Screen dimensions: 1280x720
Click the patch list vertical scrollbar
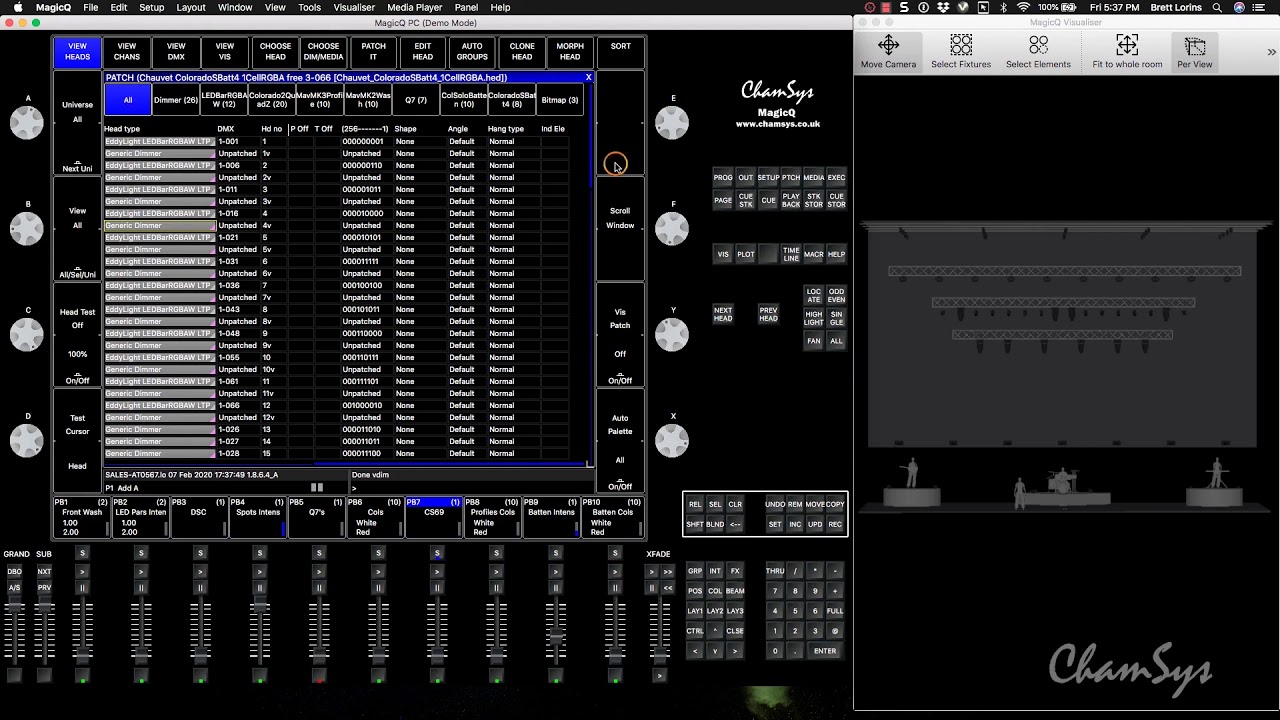591,135
